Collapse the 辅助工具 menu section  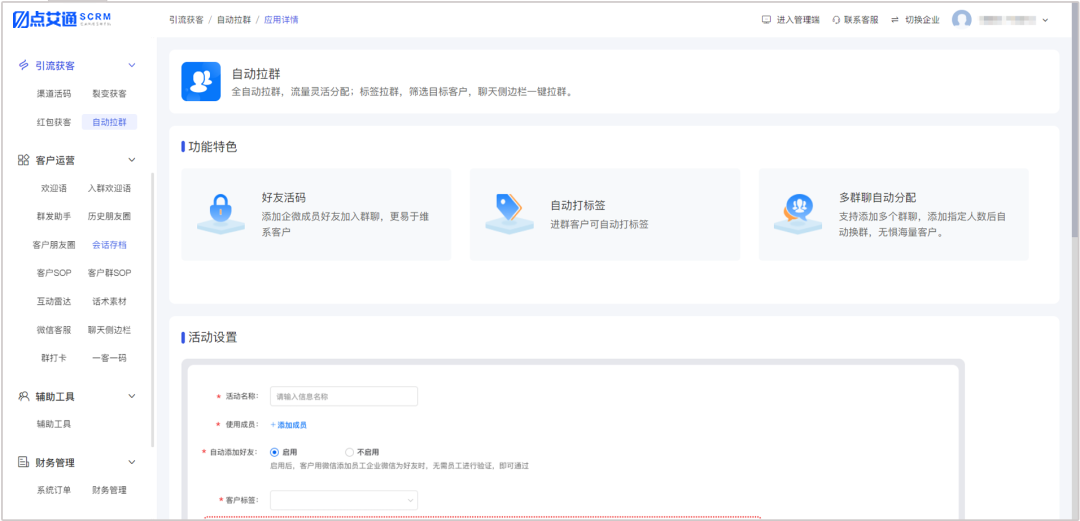[132, 396]
